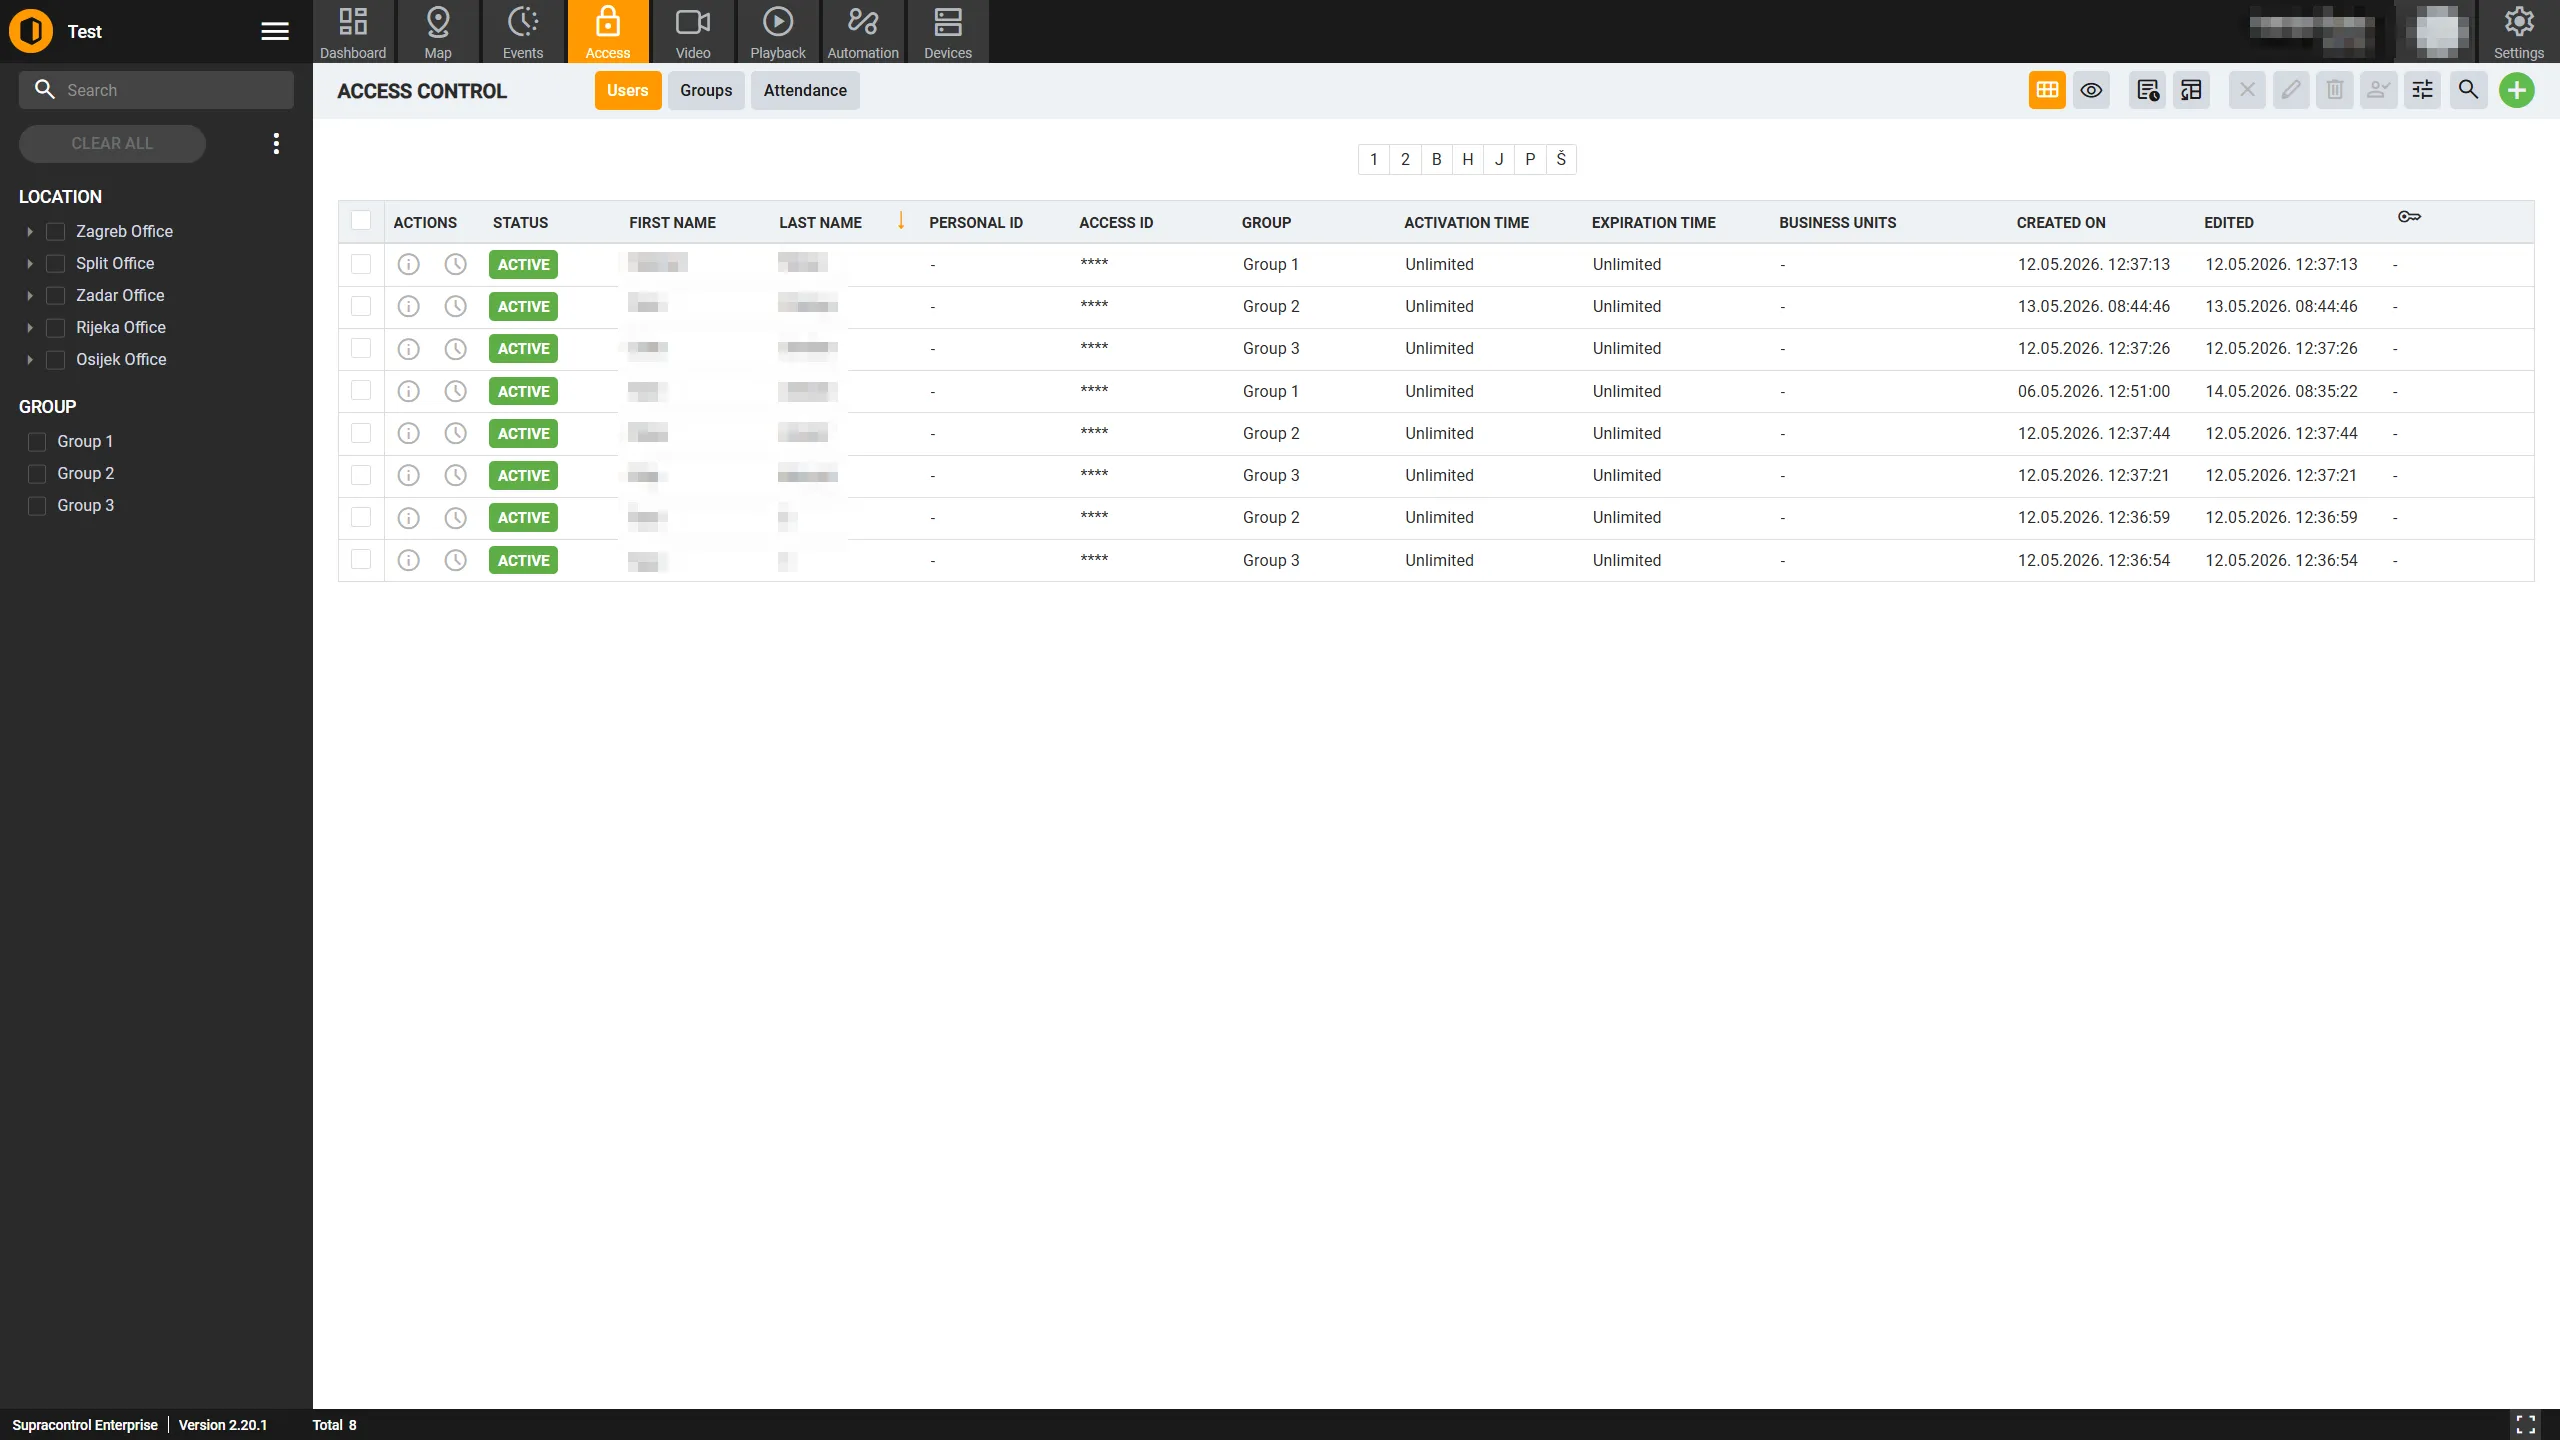Image resolution: width=2560 pixels, height=1440 pixels.
Task: Enable the Group 2 filter checkbox
Action: [x=37, y=473]
